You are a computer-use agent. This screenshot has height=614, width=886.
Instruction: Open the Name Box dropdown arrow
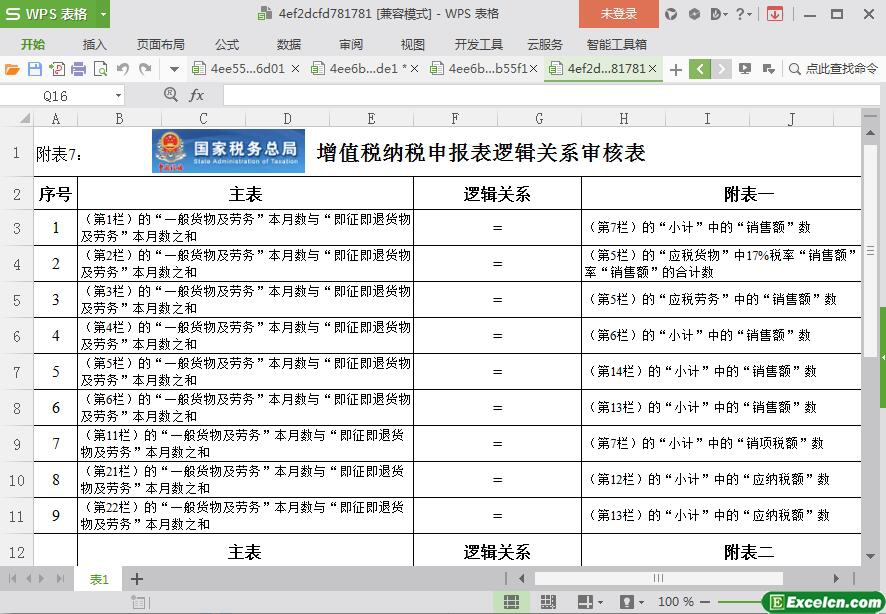pyautogui.click(x=118, y=96)
